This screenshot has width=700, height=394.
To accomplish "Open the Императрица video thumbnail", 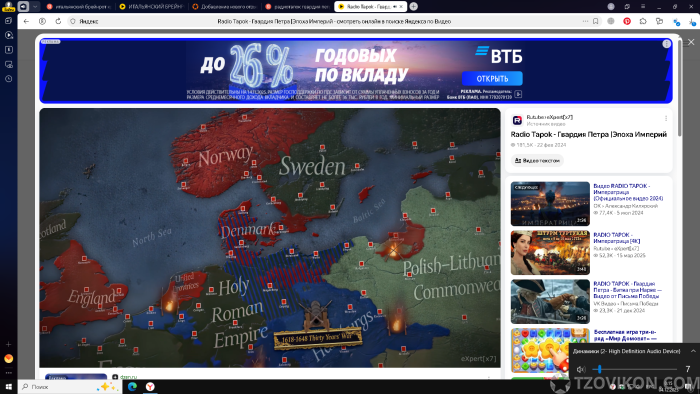I will coord(550,203).
